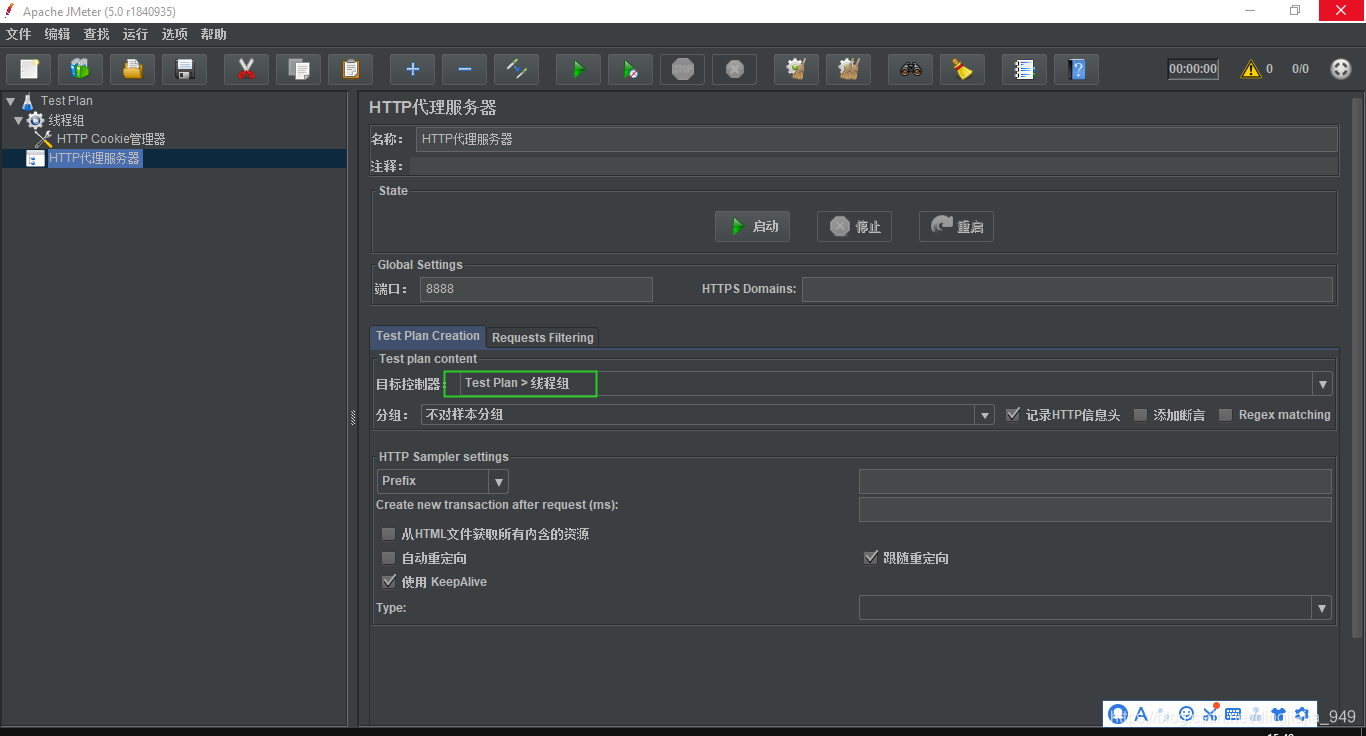Check 从HTML文件获取所有内含的资源

click(389, 534)
